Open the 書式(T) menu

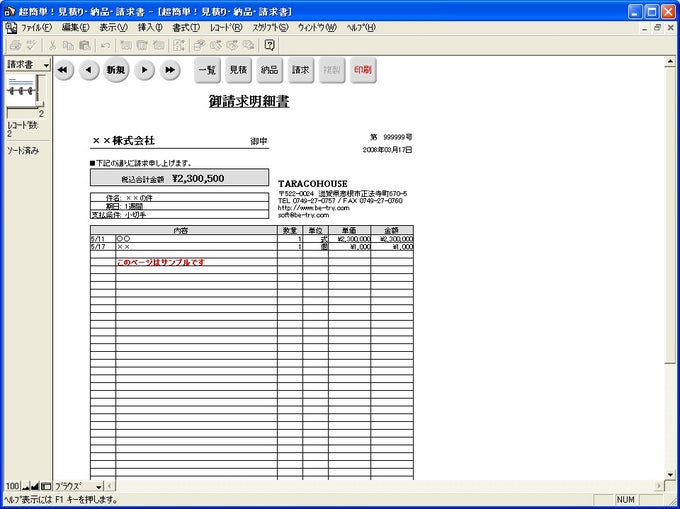click(x=186, y=28)
